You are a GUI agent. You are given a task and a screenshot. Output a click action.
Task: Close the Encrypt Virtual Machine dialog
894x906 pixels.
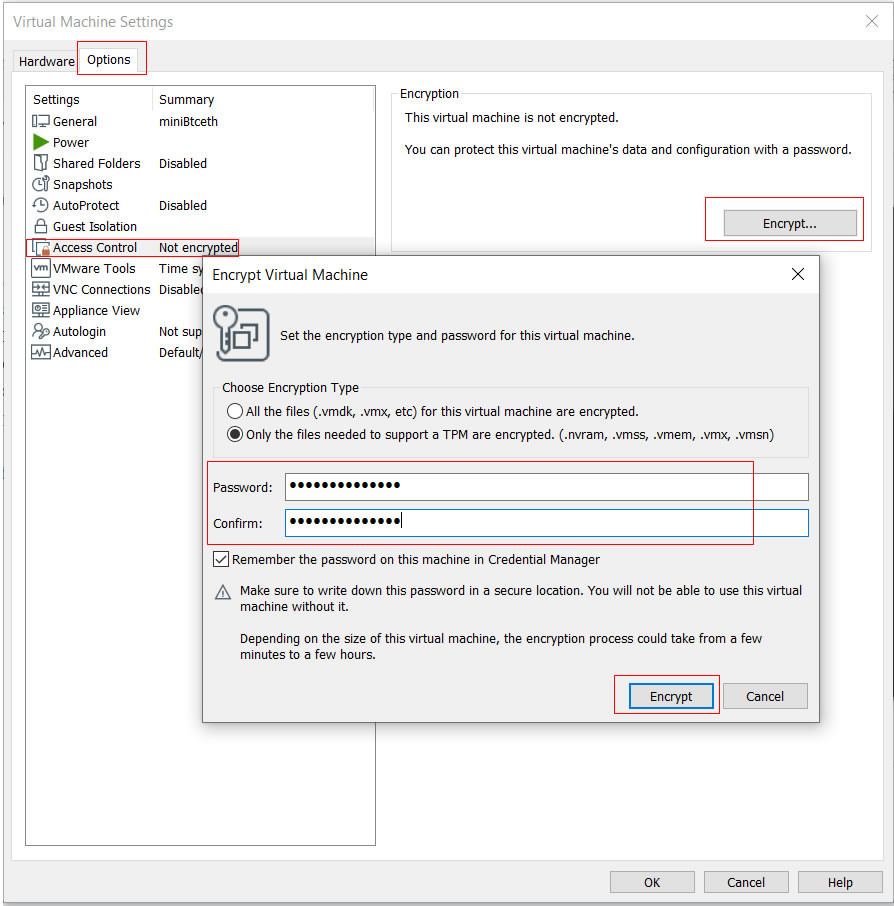[x=797, y=275]
